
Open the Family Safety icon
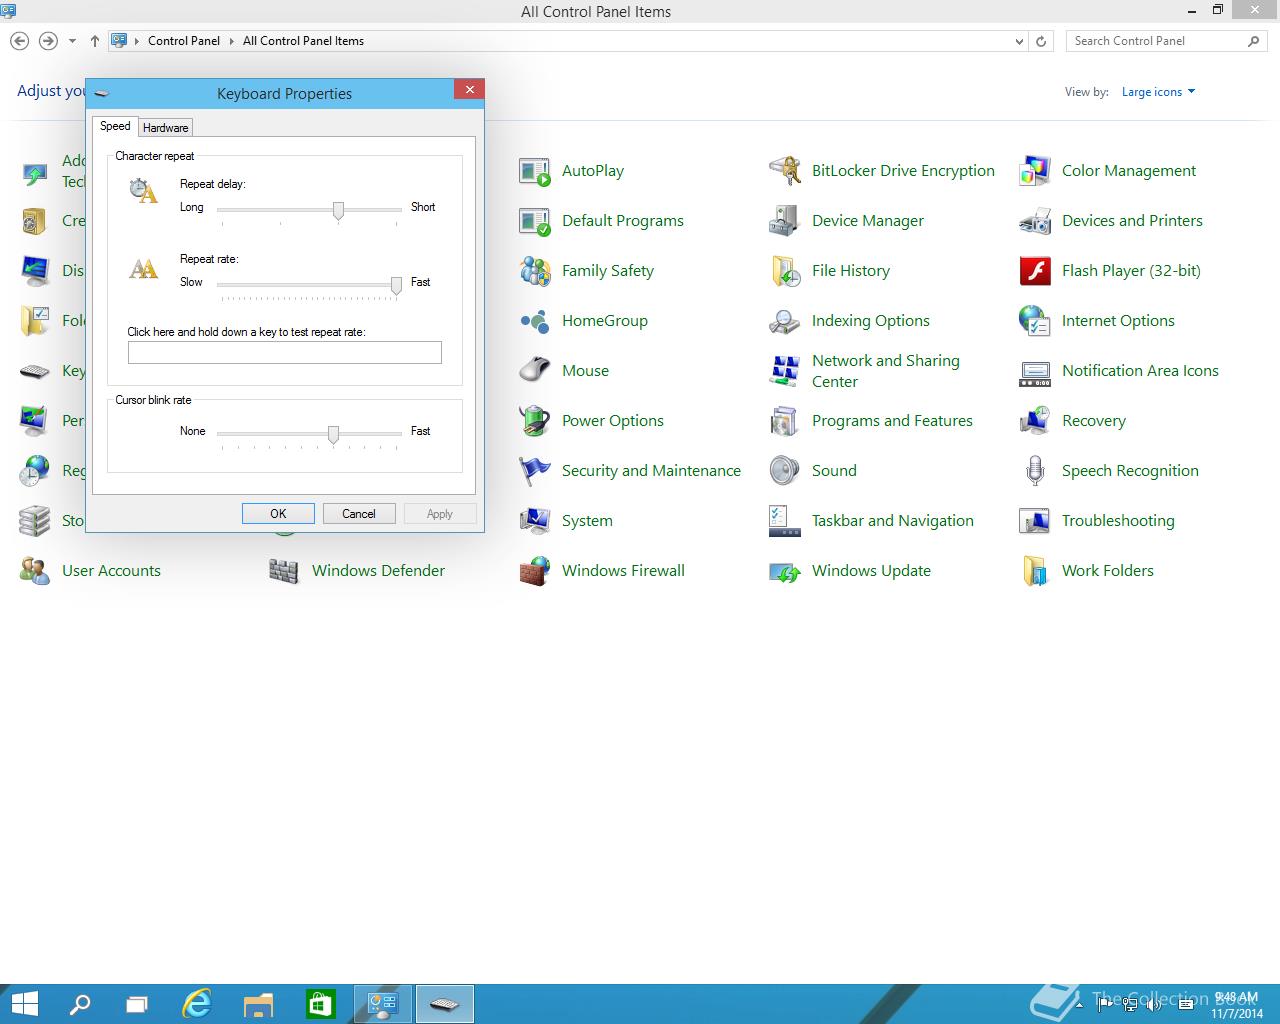tap(535, 271)
